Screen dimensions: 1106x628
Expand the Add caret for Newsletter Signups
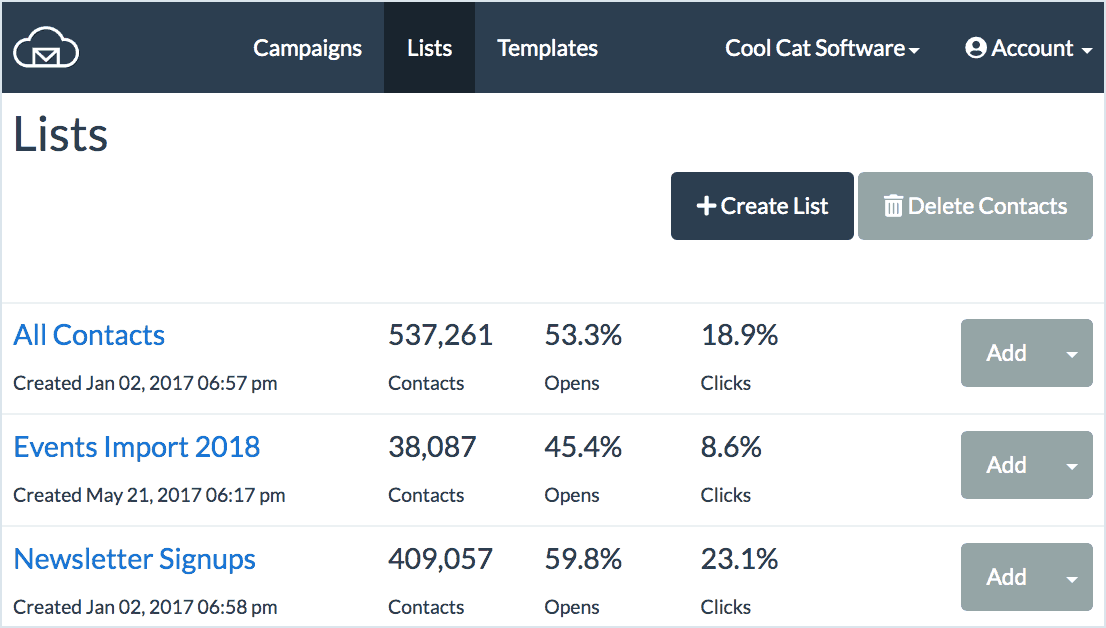pyautogui.click(x=1072, y=578)
